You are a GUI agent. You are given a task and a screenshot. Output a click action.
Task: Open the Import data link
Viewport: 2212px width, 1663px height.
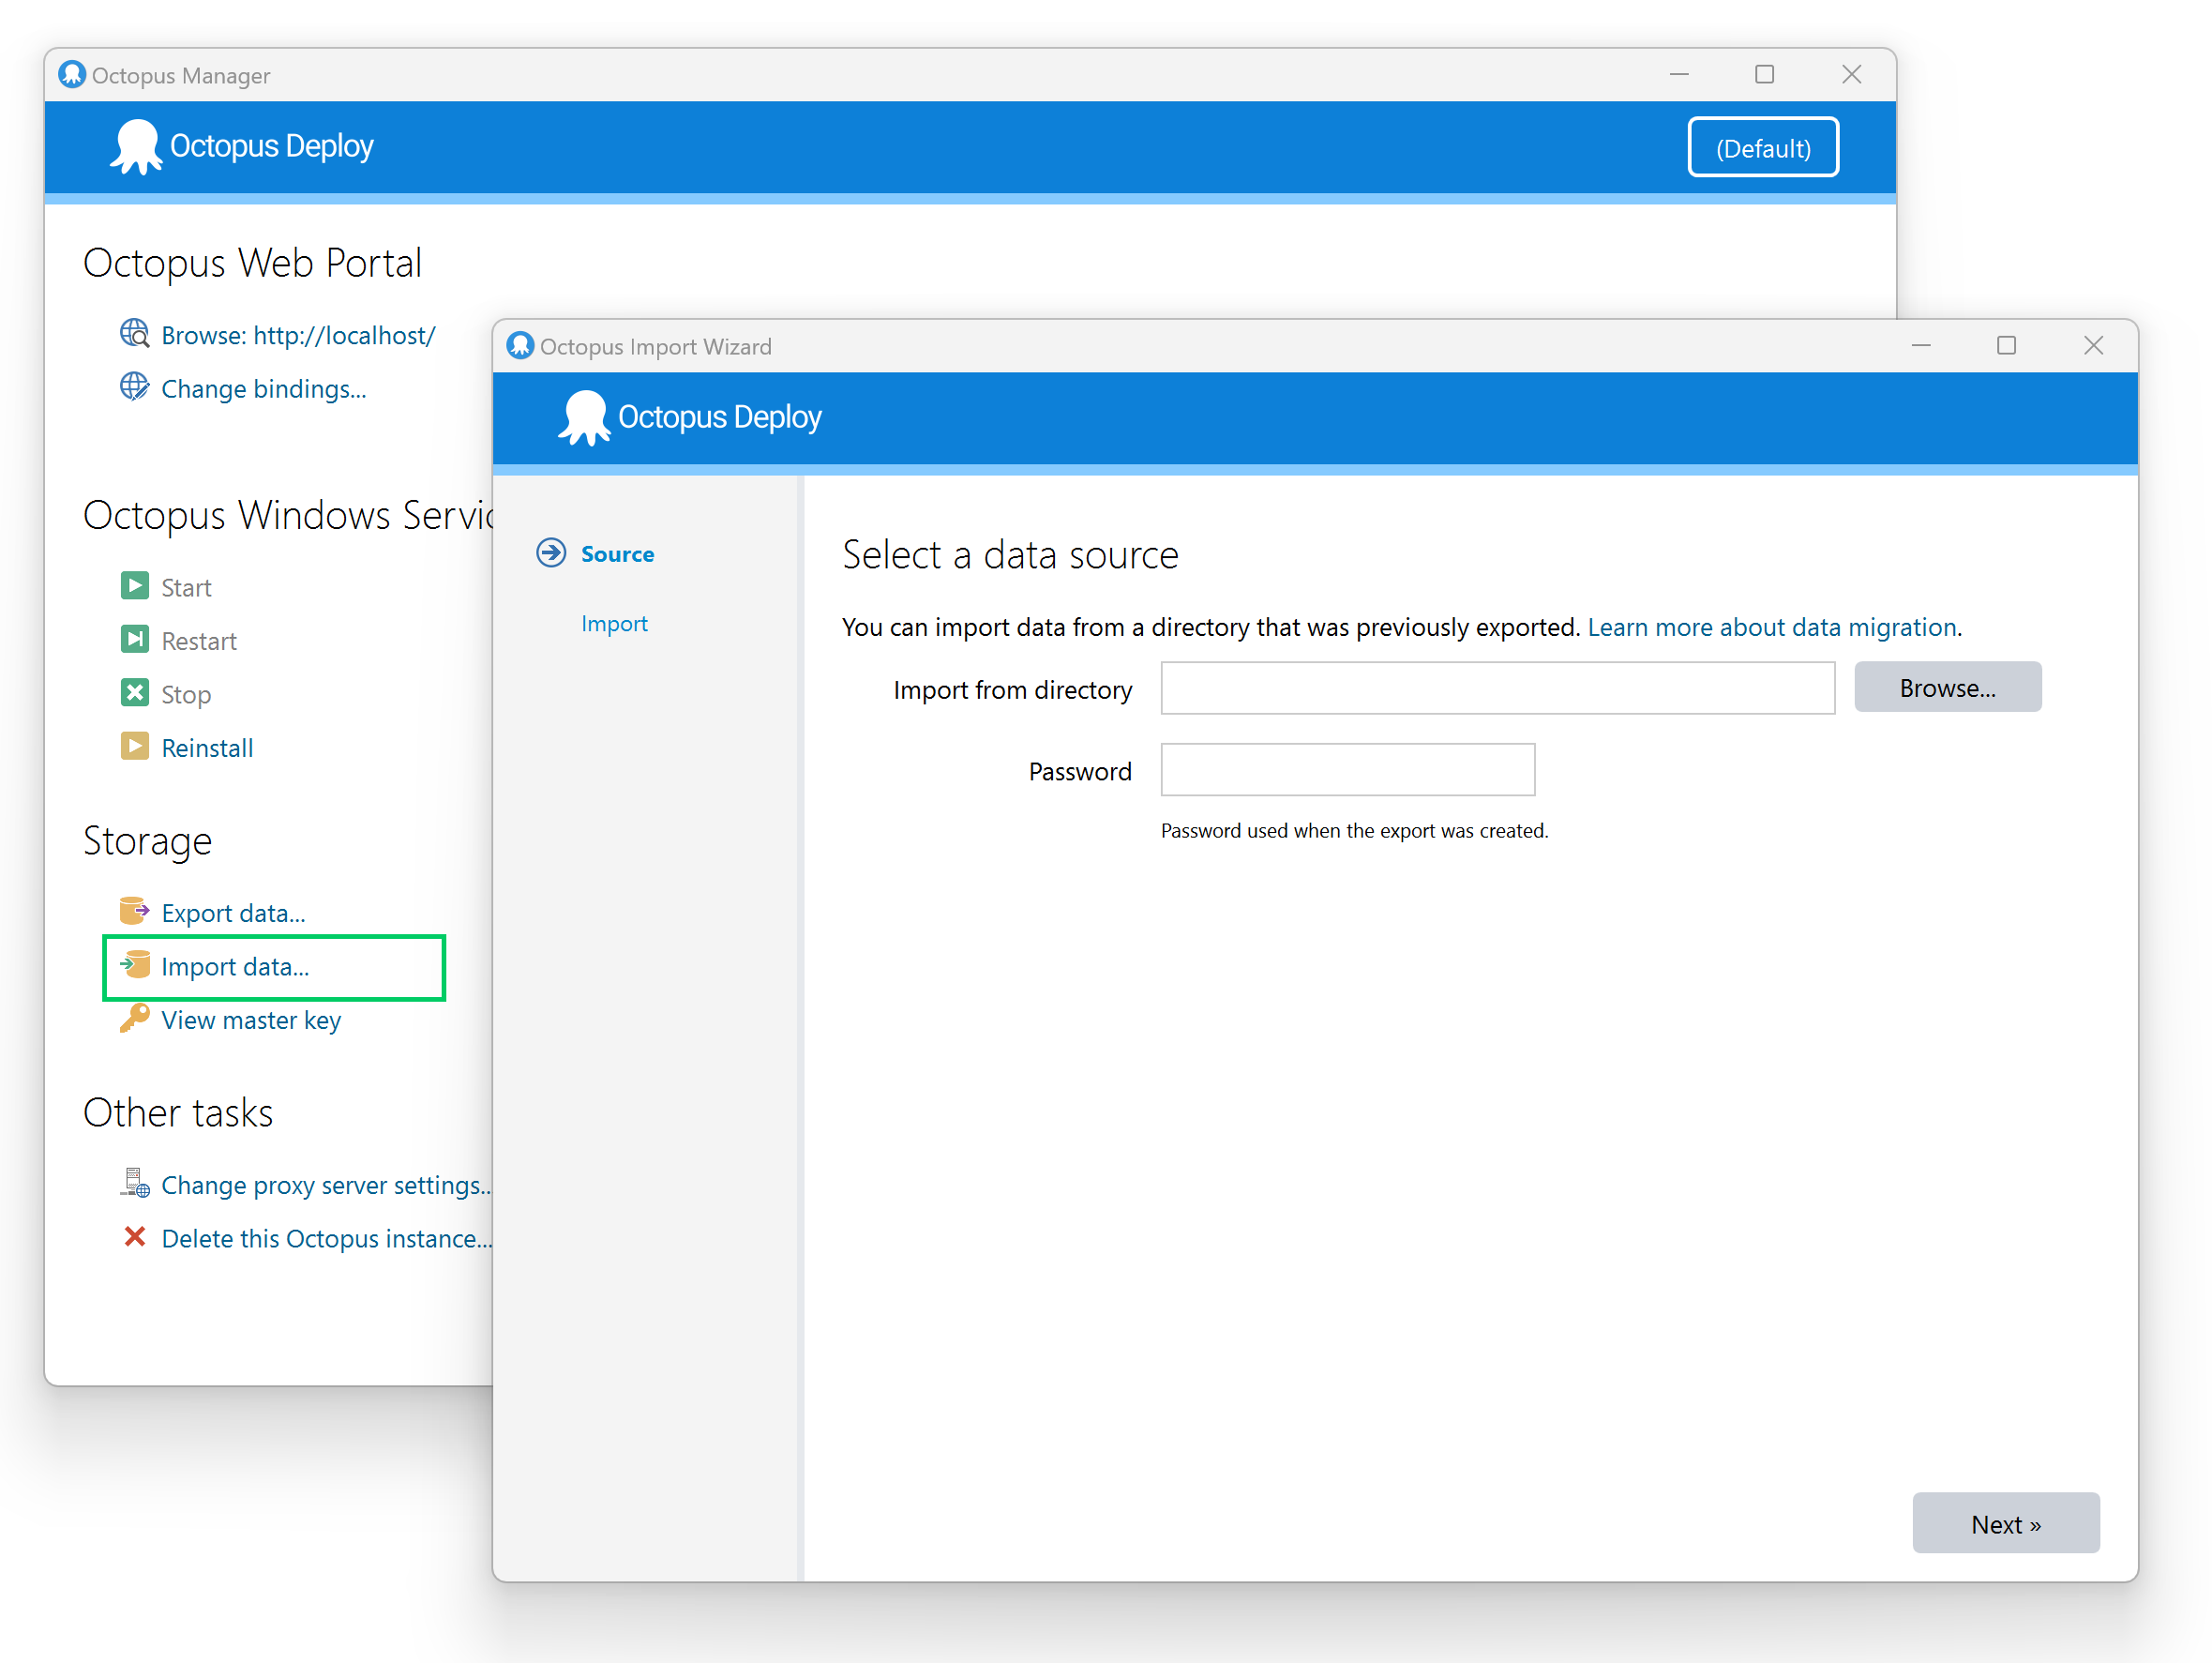235,967
